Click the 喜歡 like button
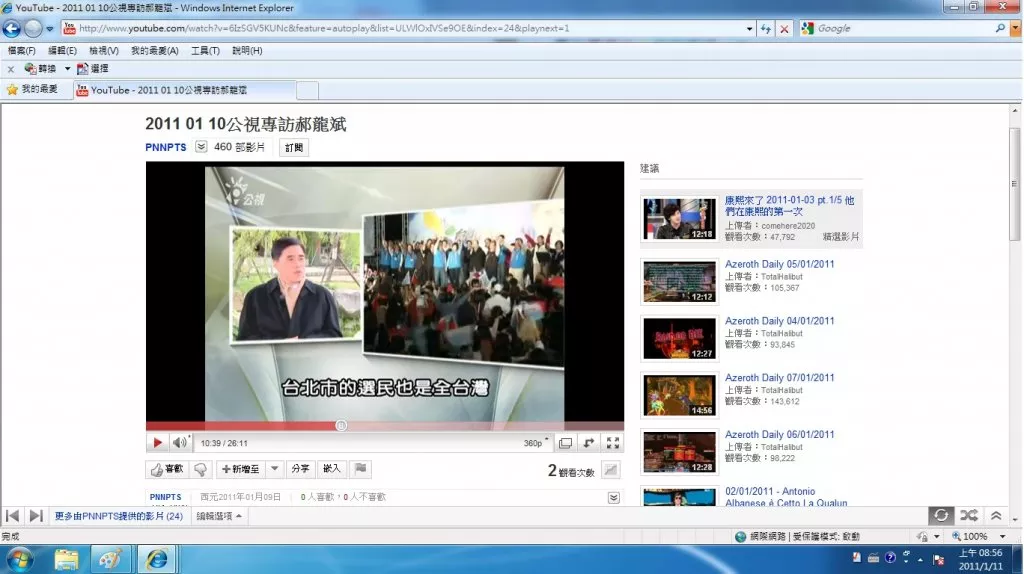The width and height of the screenshot is (1024, 574). tap(167, 469)
